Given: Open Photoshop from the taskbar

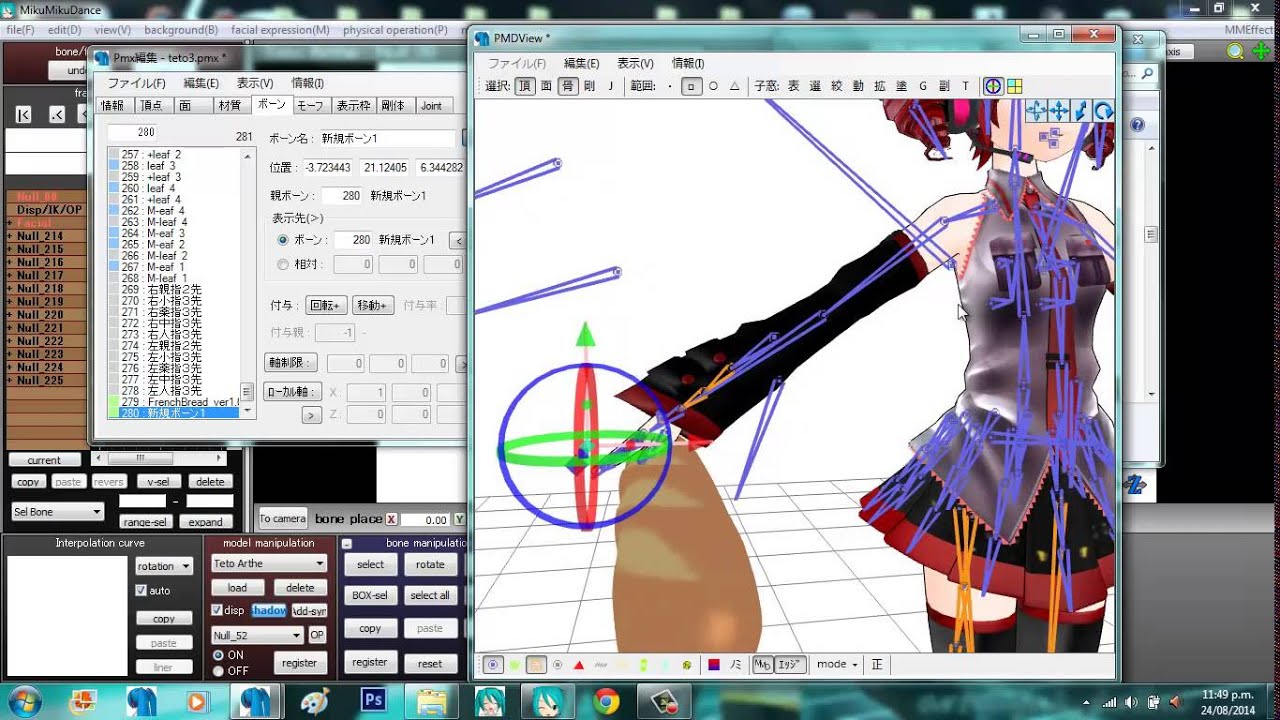Looking at the screenshot, I should 374,700.
